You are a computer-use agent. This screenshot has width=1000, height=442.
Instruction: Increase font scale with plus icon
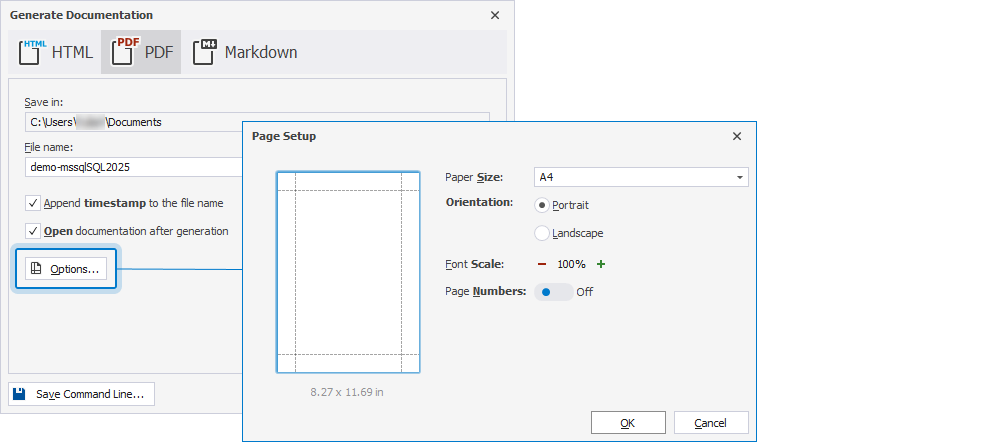[x=601, y=264]
